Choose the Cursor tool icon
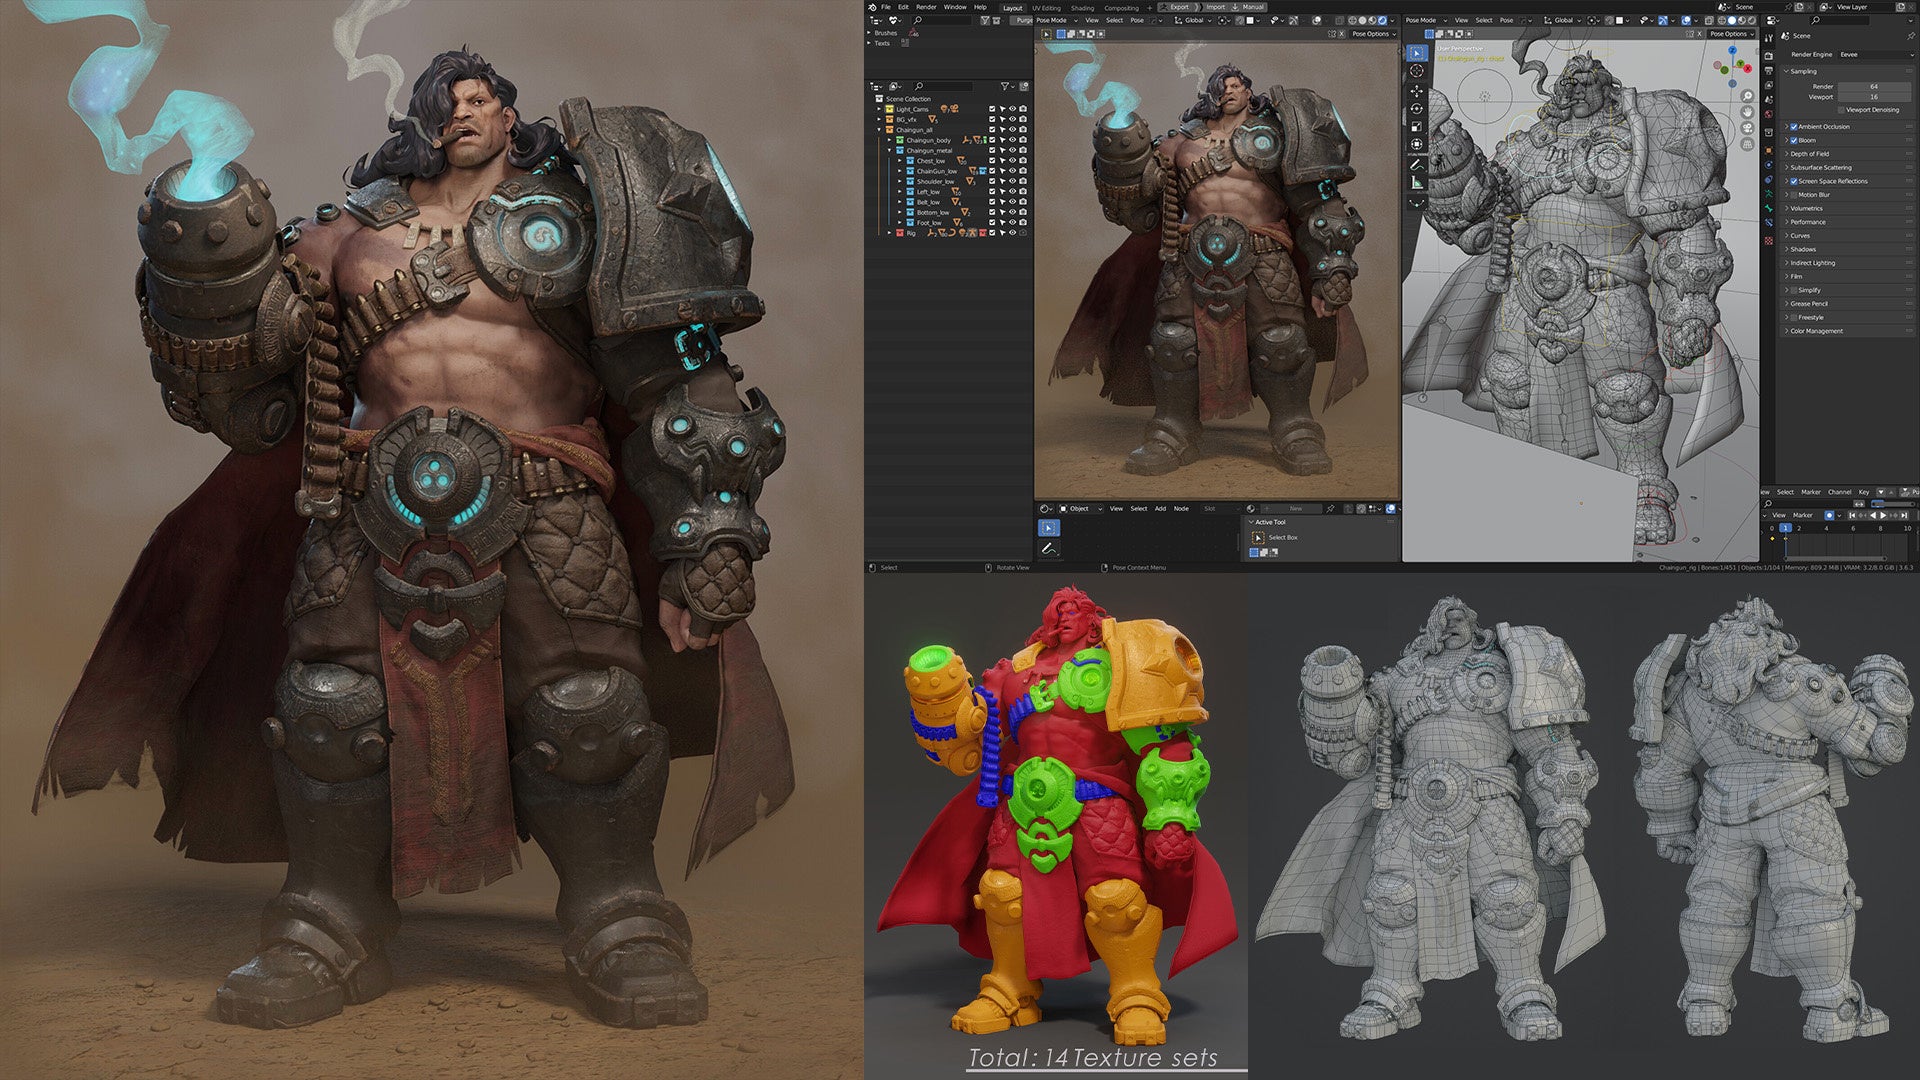Screen dimensions: 1920x1080 click(1416, 71)
